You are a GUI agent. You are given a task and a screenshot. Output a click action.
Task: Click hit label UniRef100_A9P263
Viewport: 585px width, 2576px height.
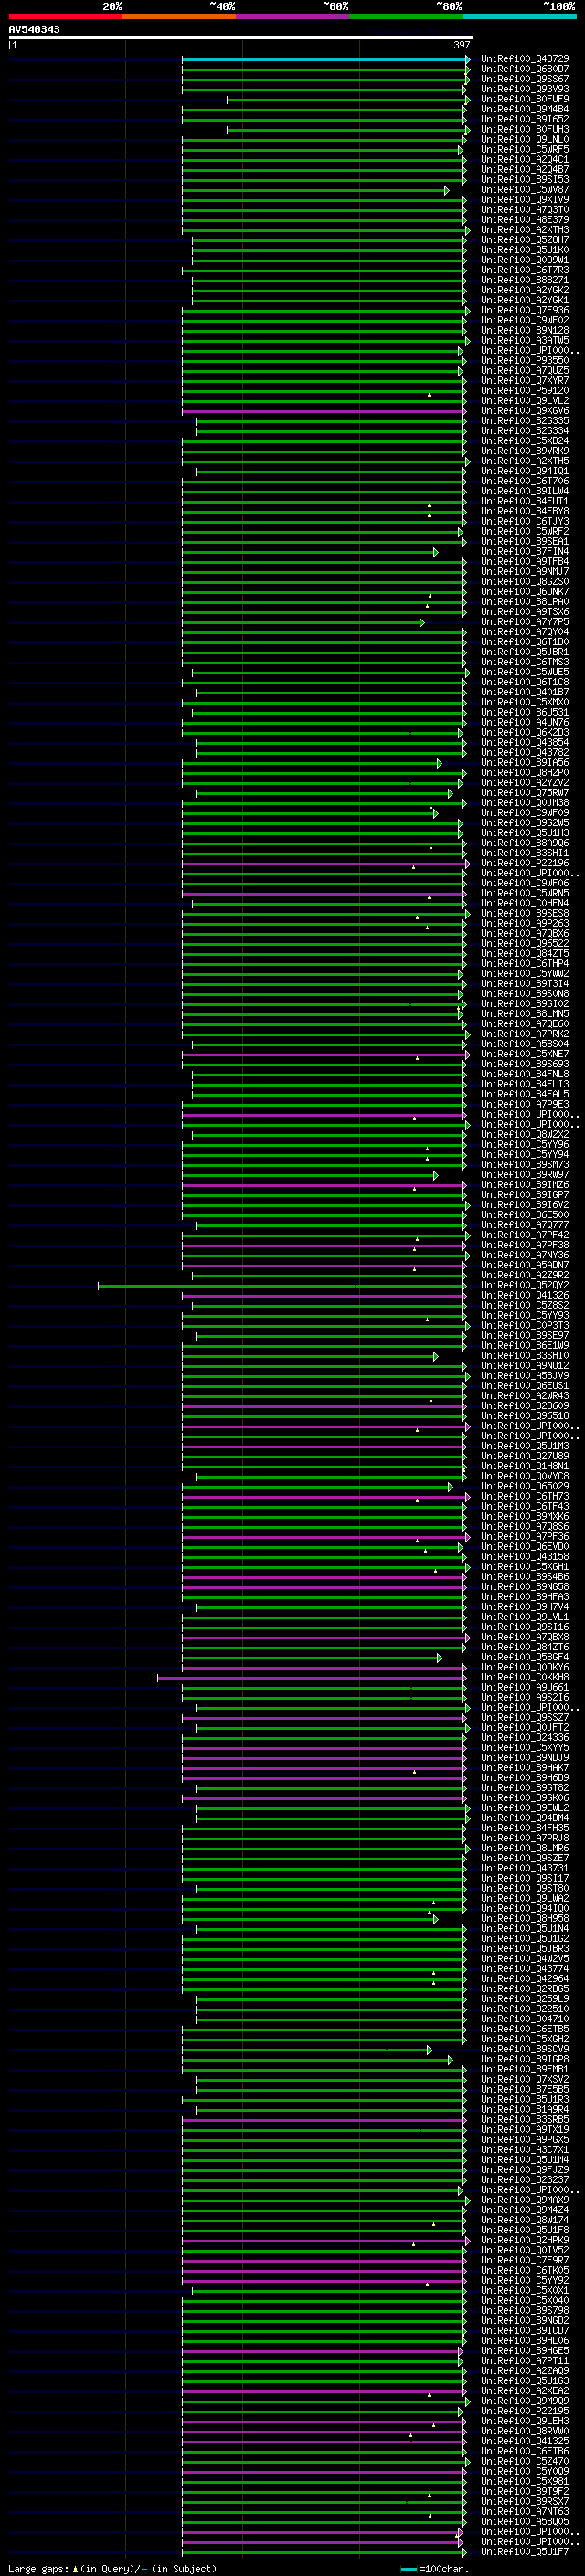(524, 923)
